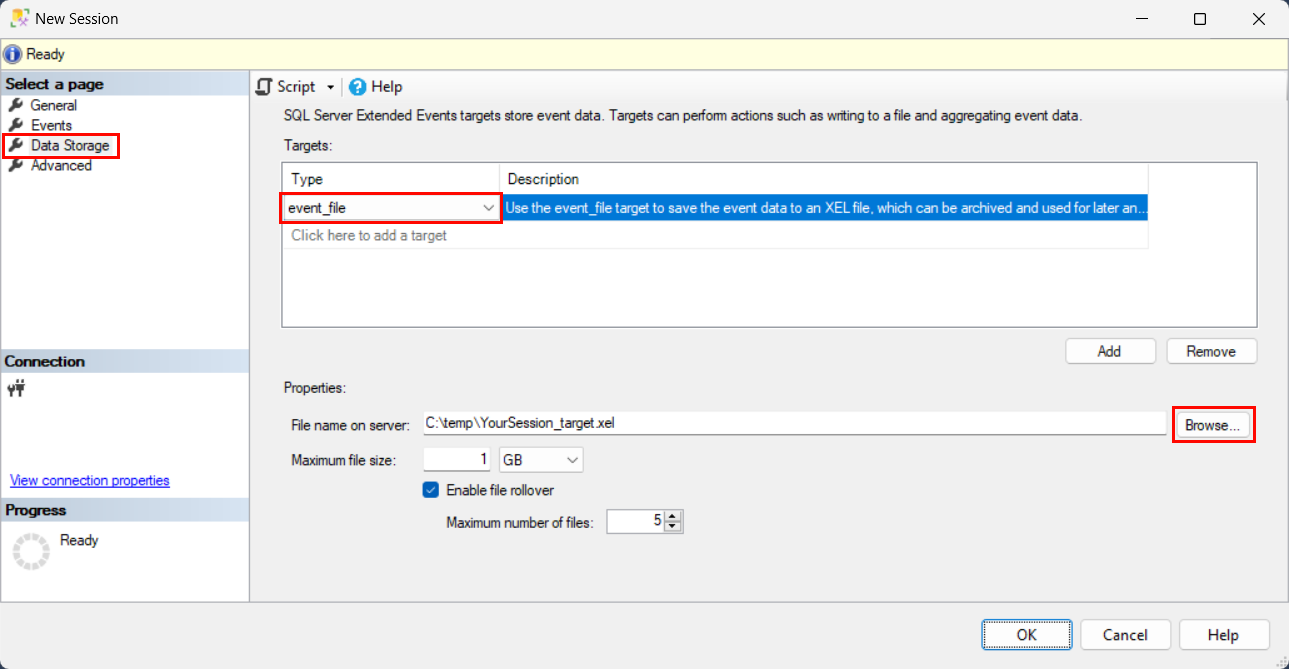Click the wrench icon beside General
This screenshot has height=669, width=1289.
(x=15, y=105)
